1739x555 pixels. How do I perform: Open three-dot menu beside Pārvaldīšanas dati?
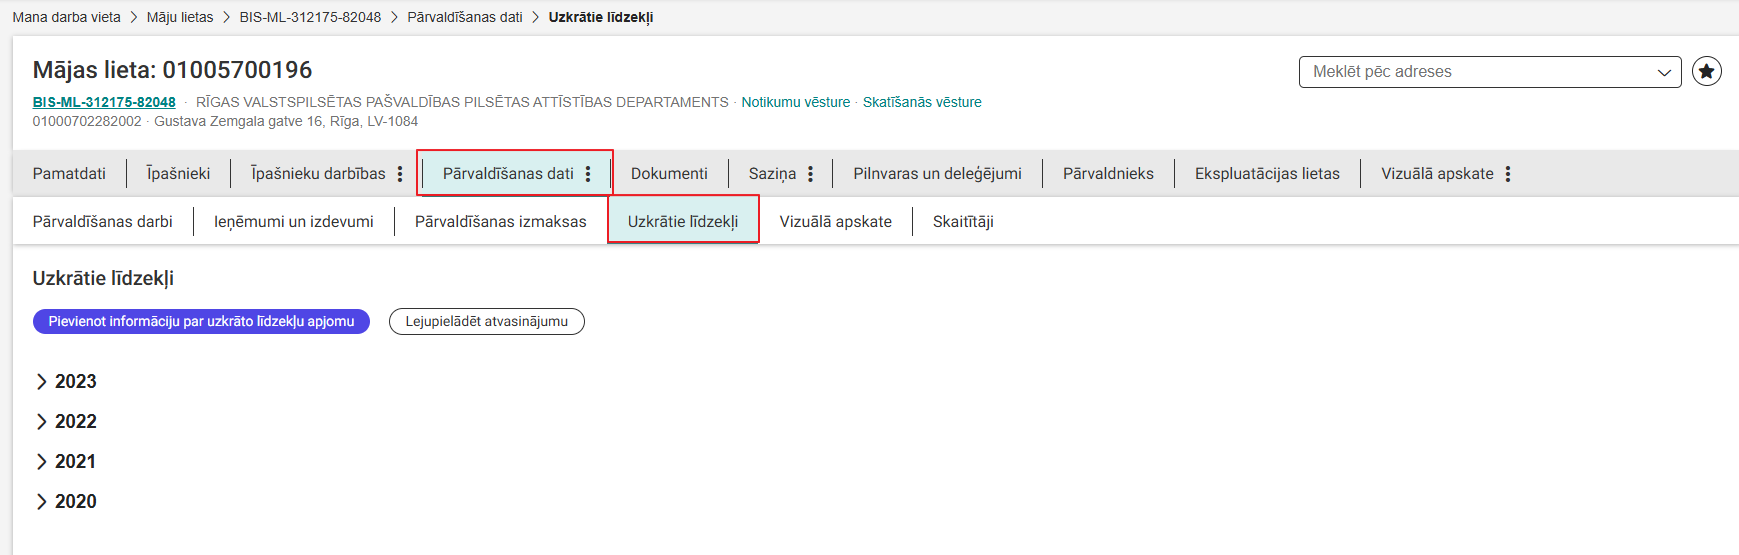coord(588,174)
